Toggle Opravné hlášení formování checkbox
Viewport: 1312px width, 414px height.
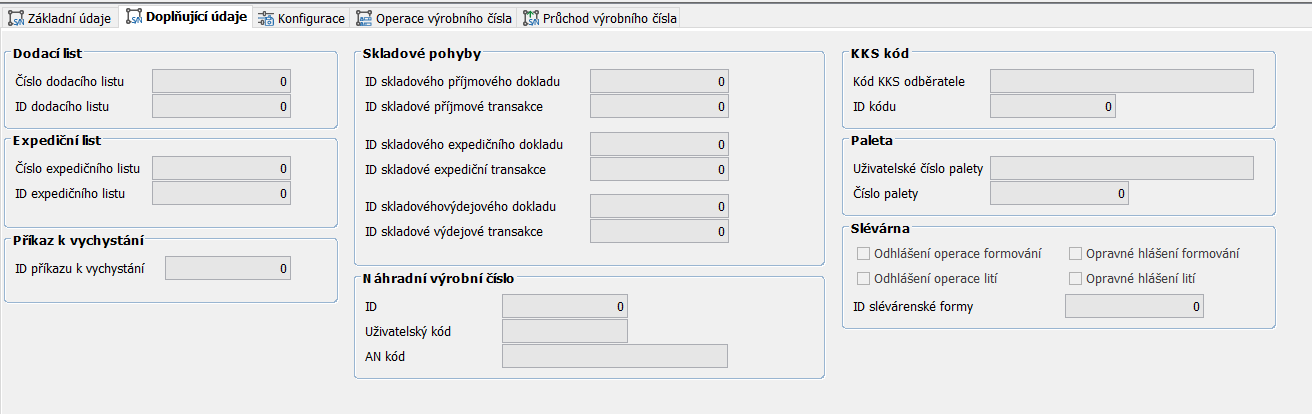(1076, 254)
